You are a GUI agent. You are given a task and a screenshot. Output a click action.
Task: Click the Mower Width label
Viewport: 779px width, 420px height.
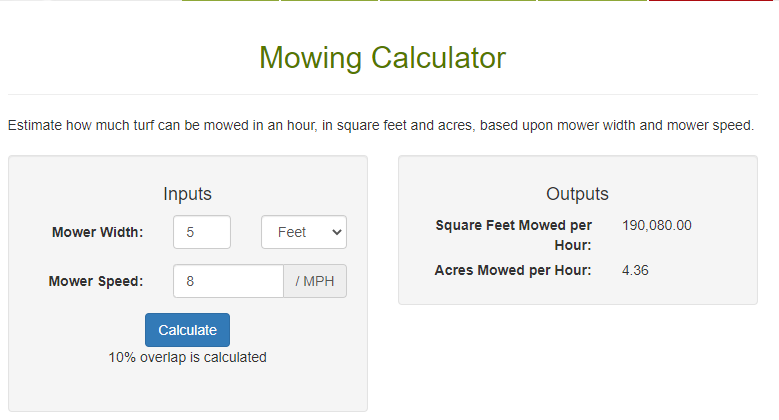coord(98,232)
